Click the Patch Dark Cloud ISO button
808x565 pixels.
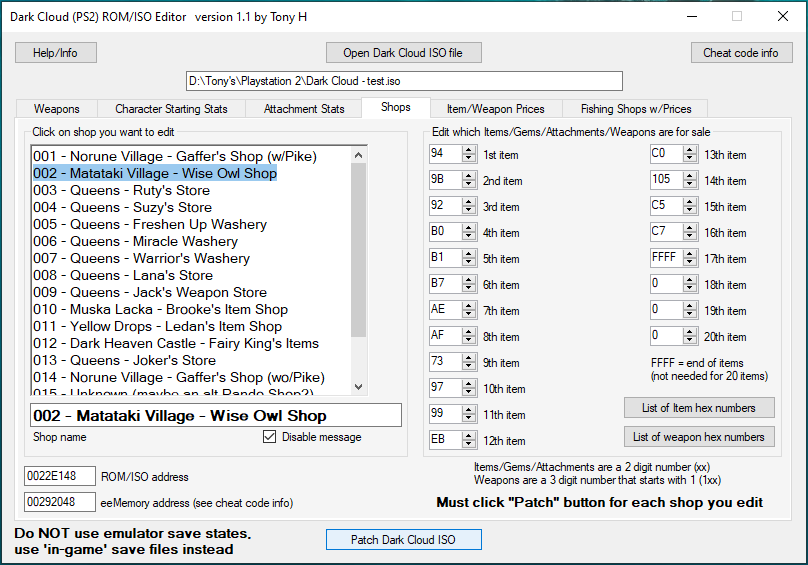point(403,540)
